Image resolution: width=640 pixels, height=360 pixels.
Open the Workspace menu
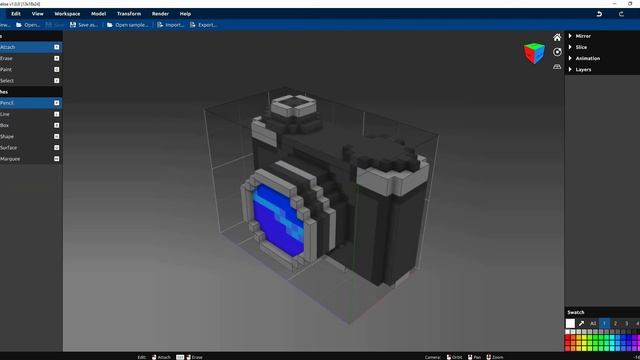[x=67, y=14]
